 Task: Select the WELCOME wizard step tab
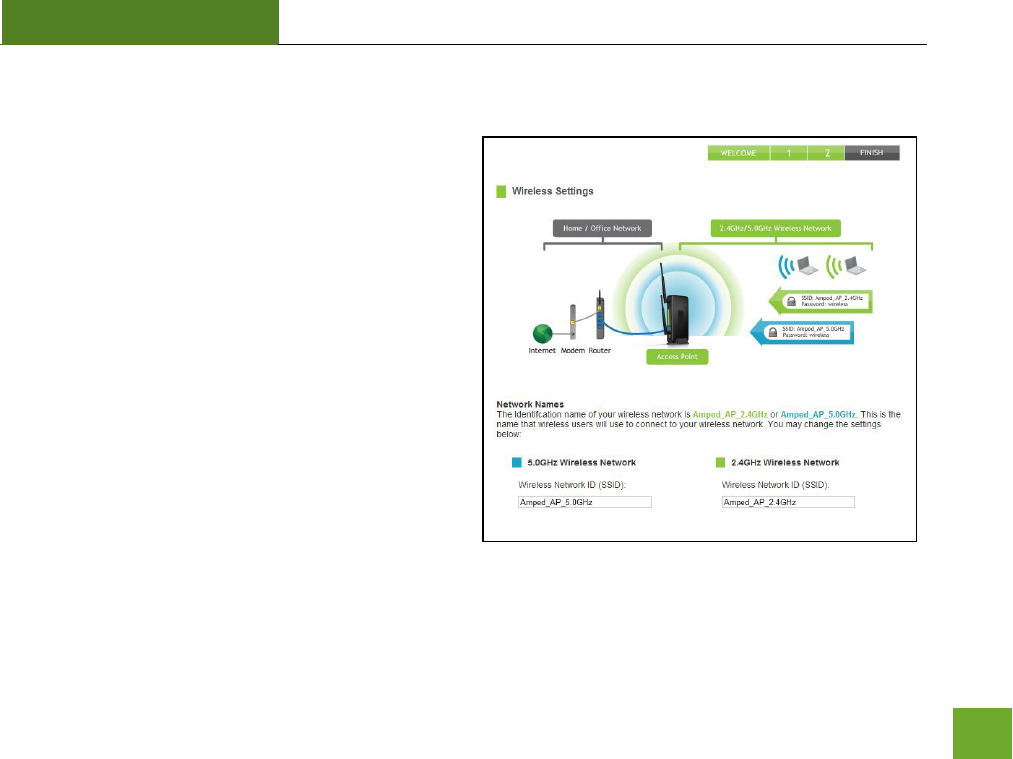[x=738, y=153]
